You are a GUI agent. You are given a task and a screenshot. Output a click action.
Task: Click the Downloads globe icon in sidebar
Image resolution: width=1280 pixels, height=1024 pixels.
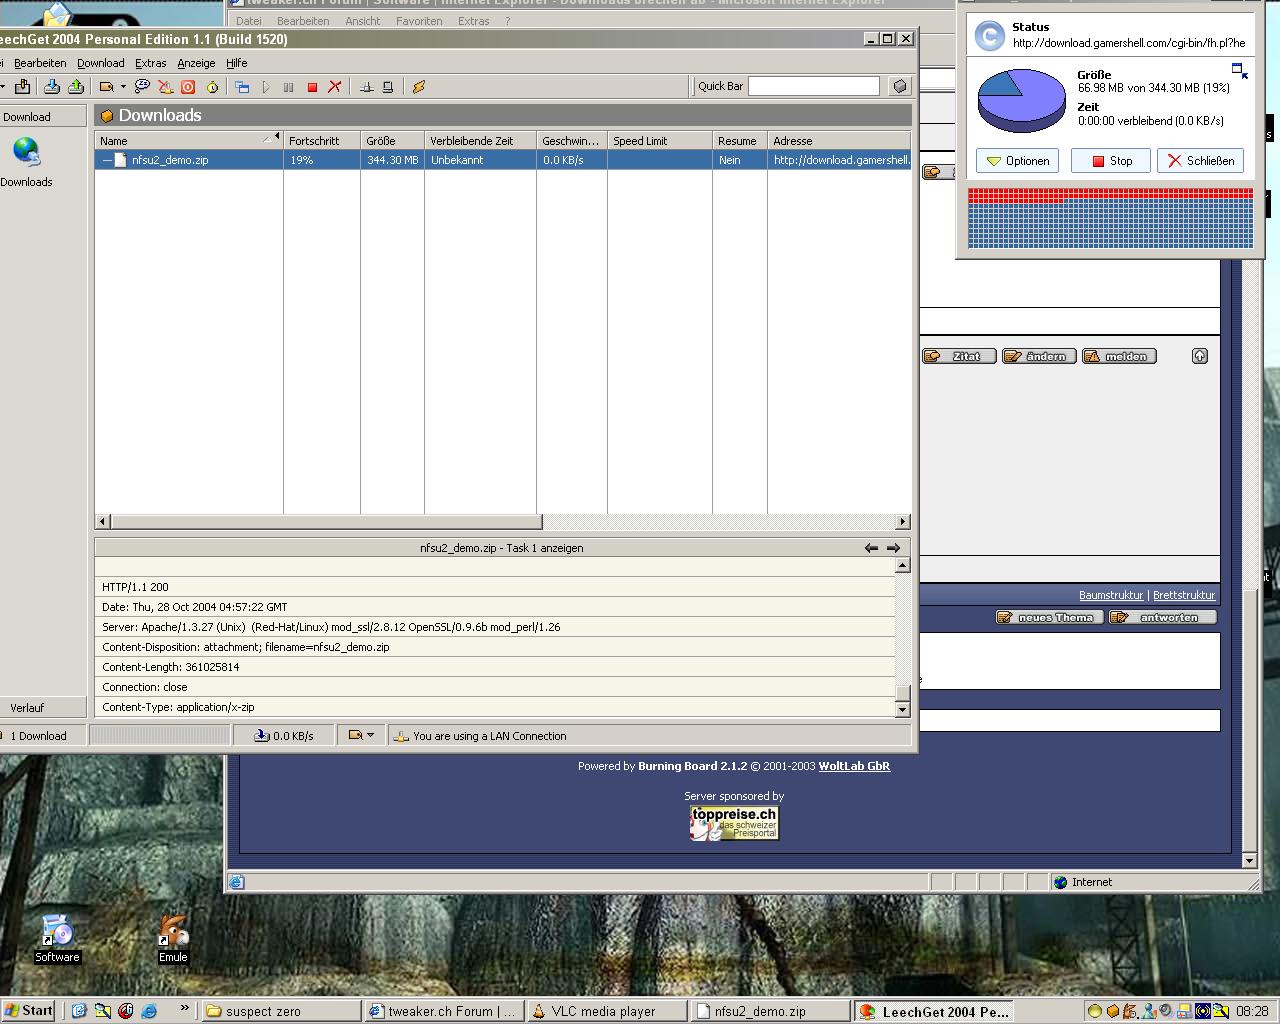[26, 152]
